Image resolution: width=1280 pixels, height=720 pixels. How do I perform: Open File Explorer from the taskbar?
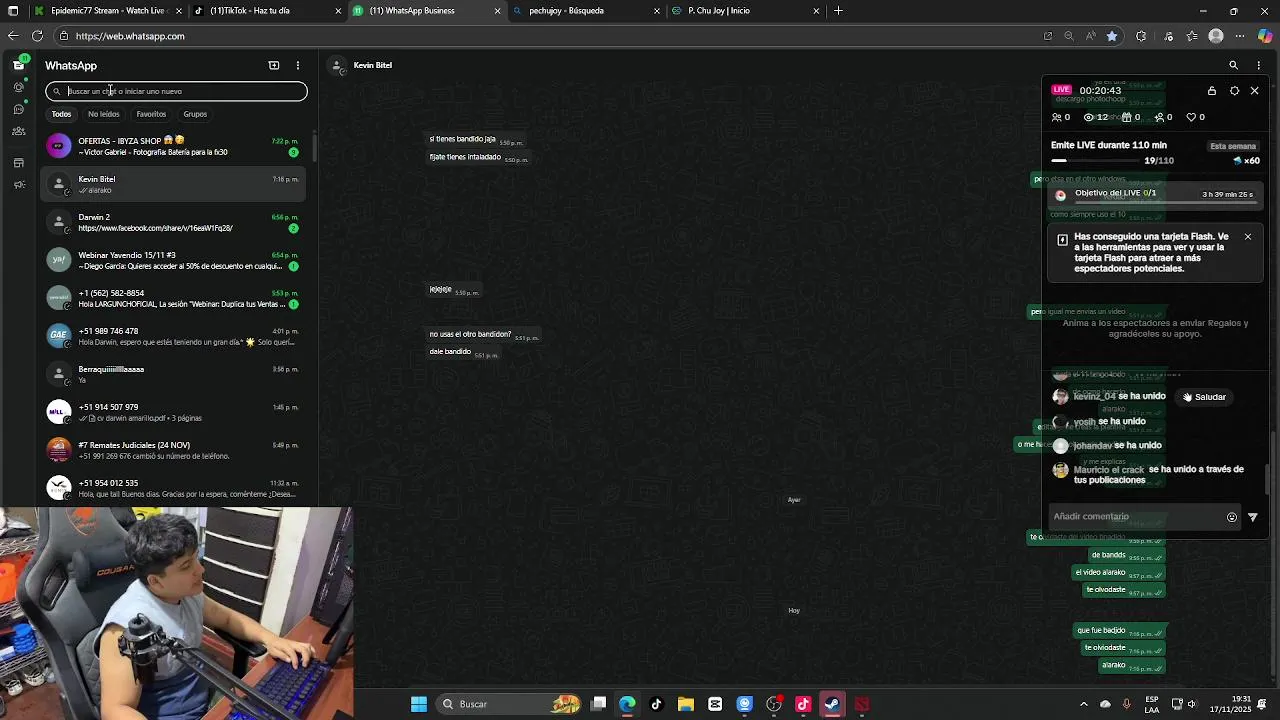pos(686,704)
